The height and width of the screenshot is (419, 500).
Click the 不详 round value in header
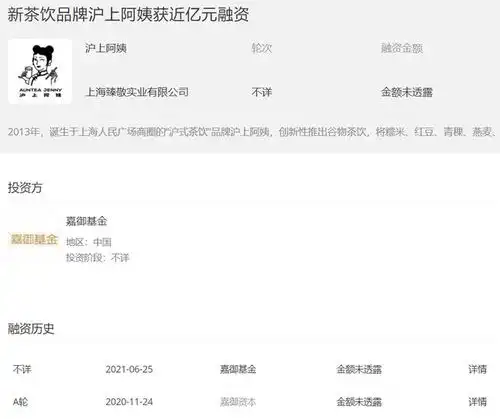(x=262, y=92)
